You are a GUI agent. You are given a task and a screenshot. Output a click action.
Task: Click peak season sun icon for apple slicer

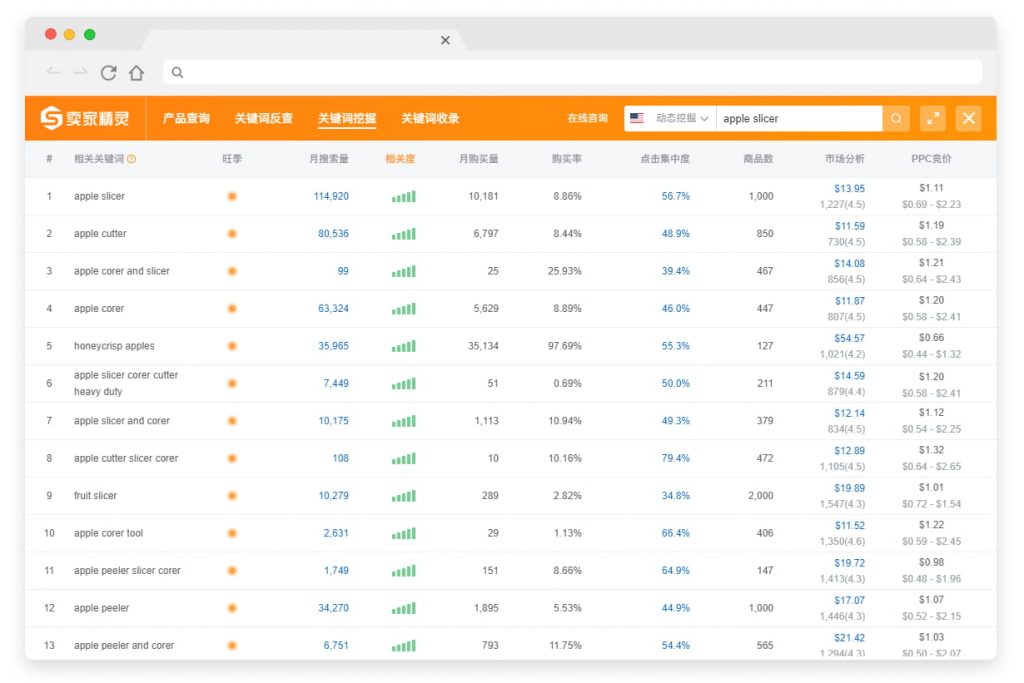pyautogui.click(x=232, y=196)
